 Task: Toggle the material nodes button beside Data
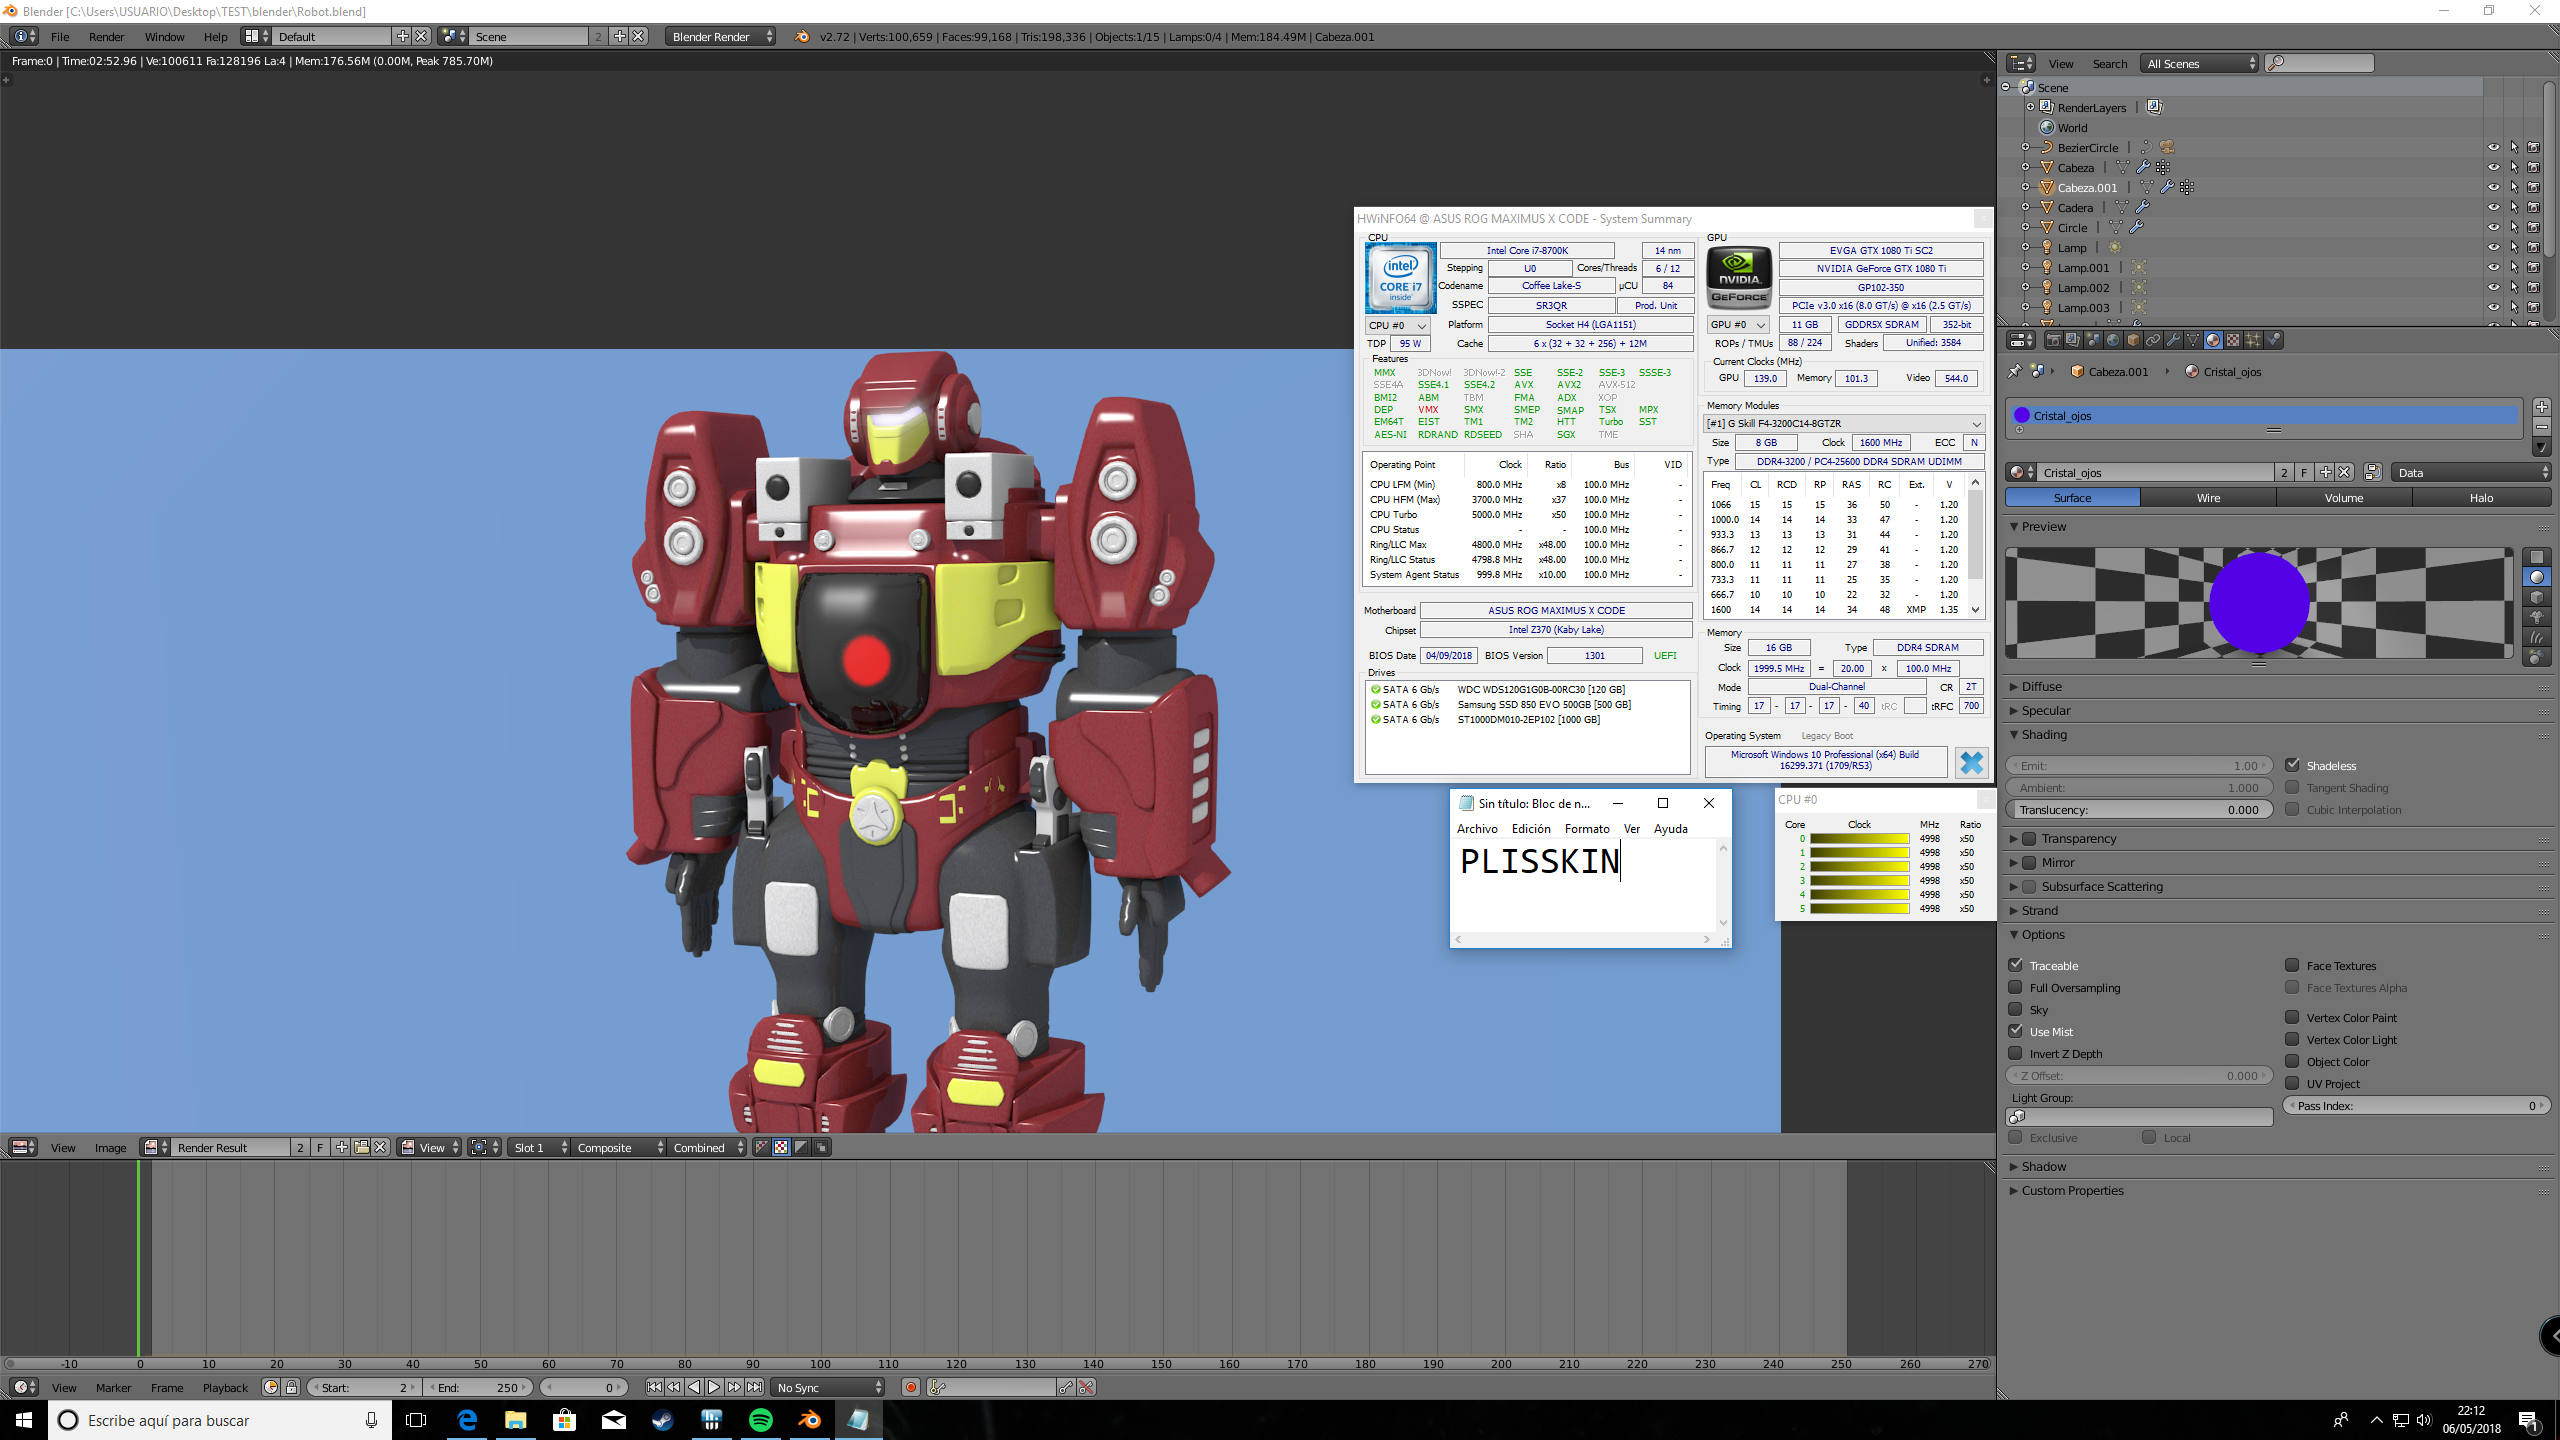(2373, 472)
